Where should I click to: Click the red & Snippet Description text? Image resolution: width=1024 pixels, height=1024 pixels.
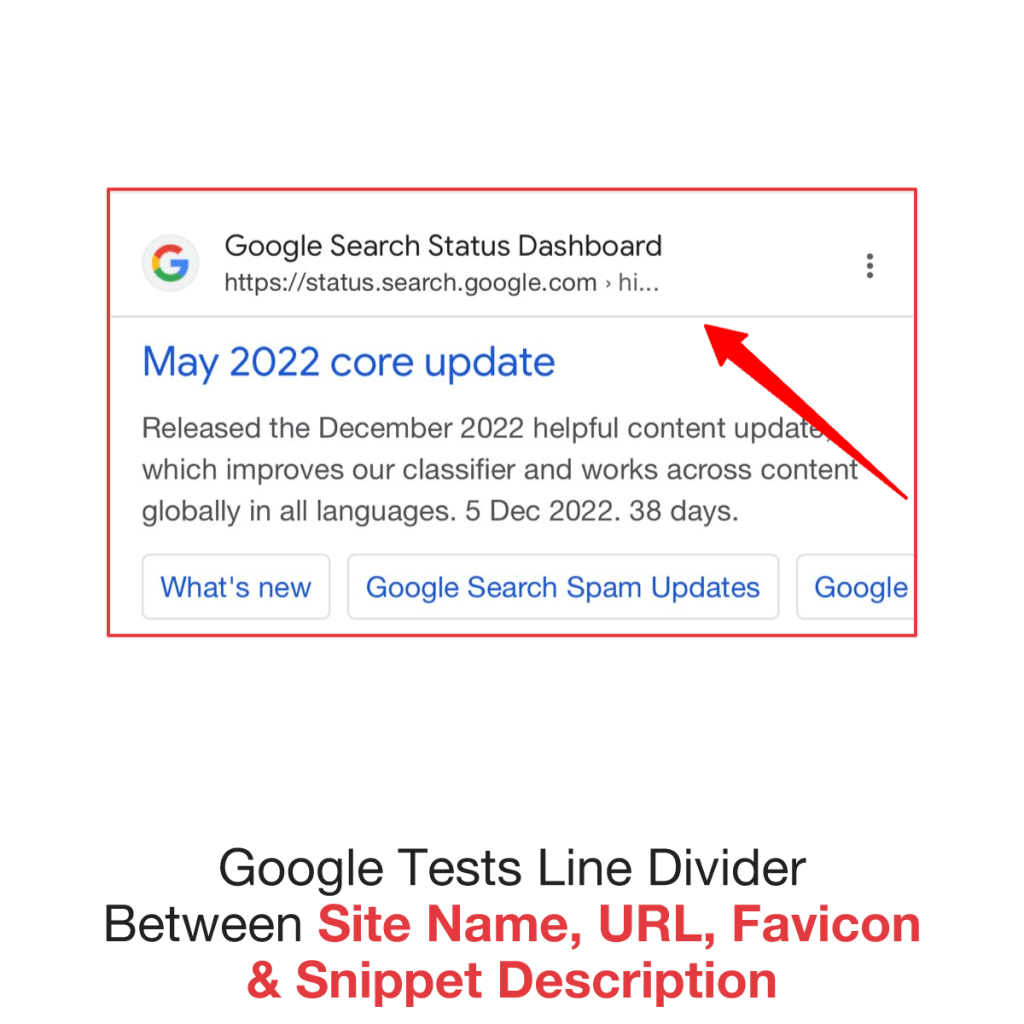pos(512,981)
